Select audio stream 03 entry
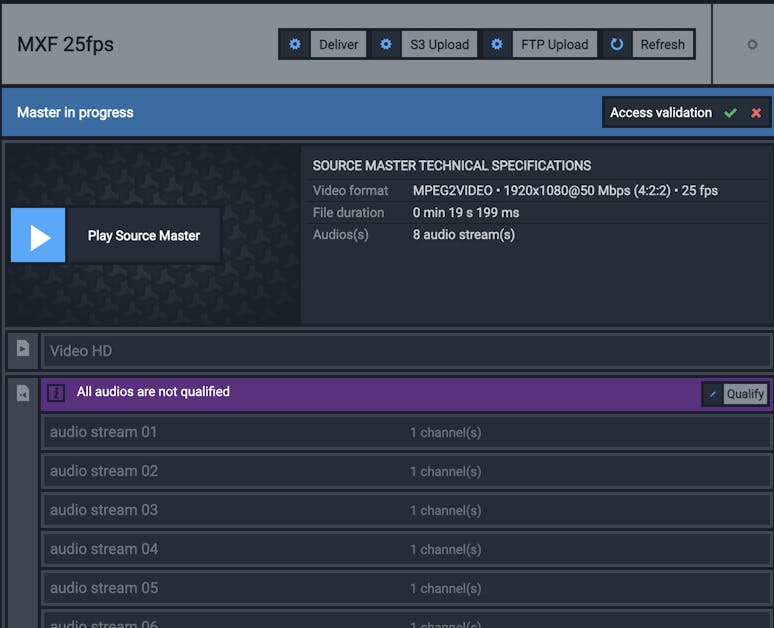 [x=406, y=510]
